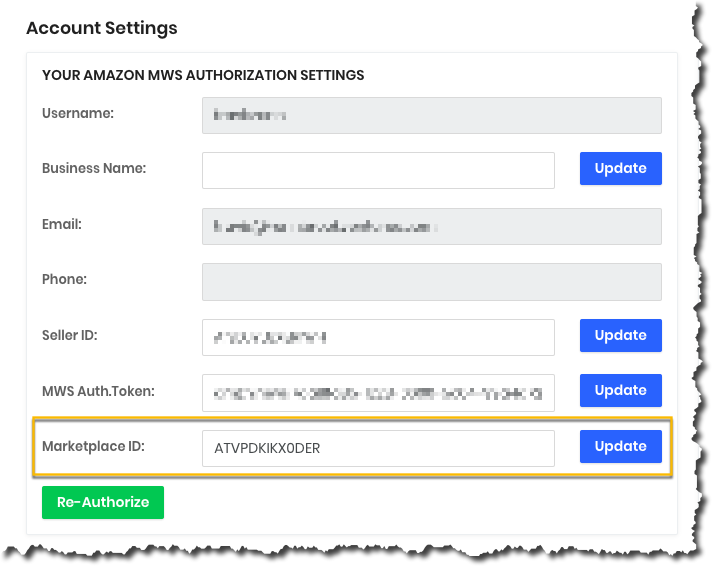Screen dimensions: 713x566
Task: Click the Update button beside Seller ID
Action: pos(620,335)
